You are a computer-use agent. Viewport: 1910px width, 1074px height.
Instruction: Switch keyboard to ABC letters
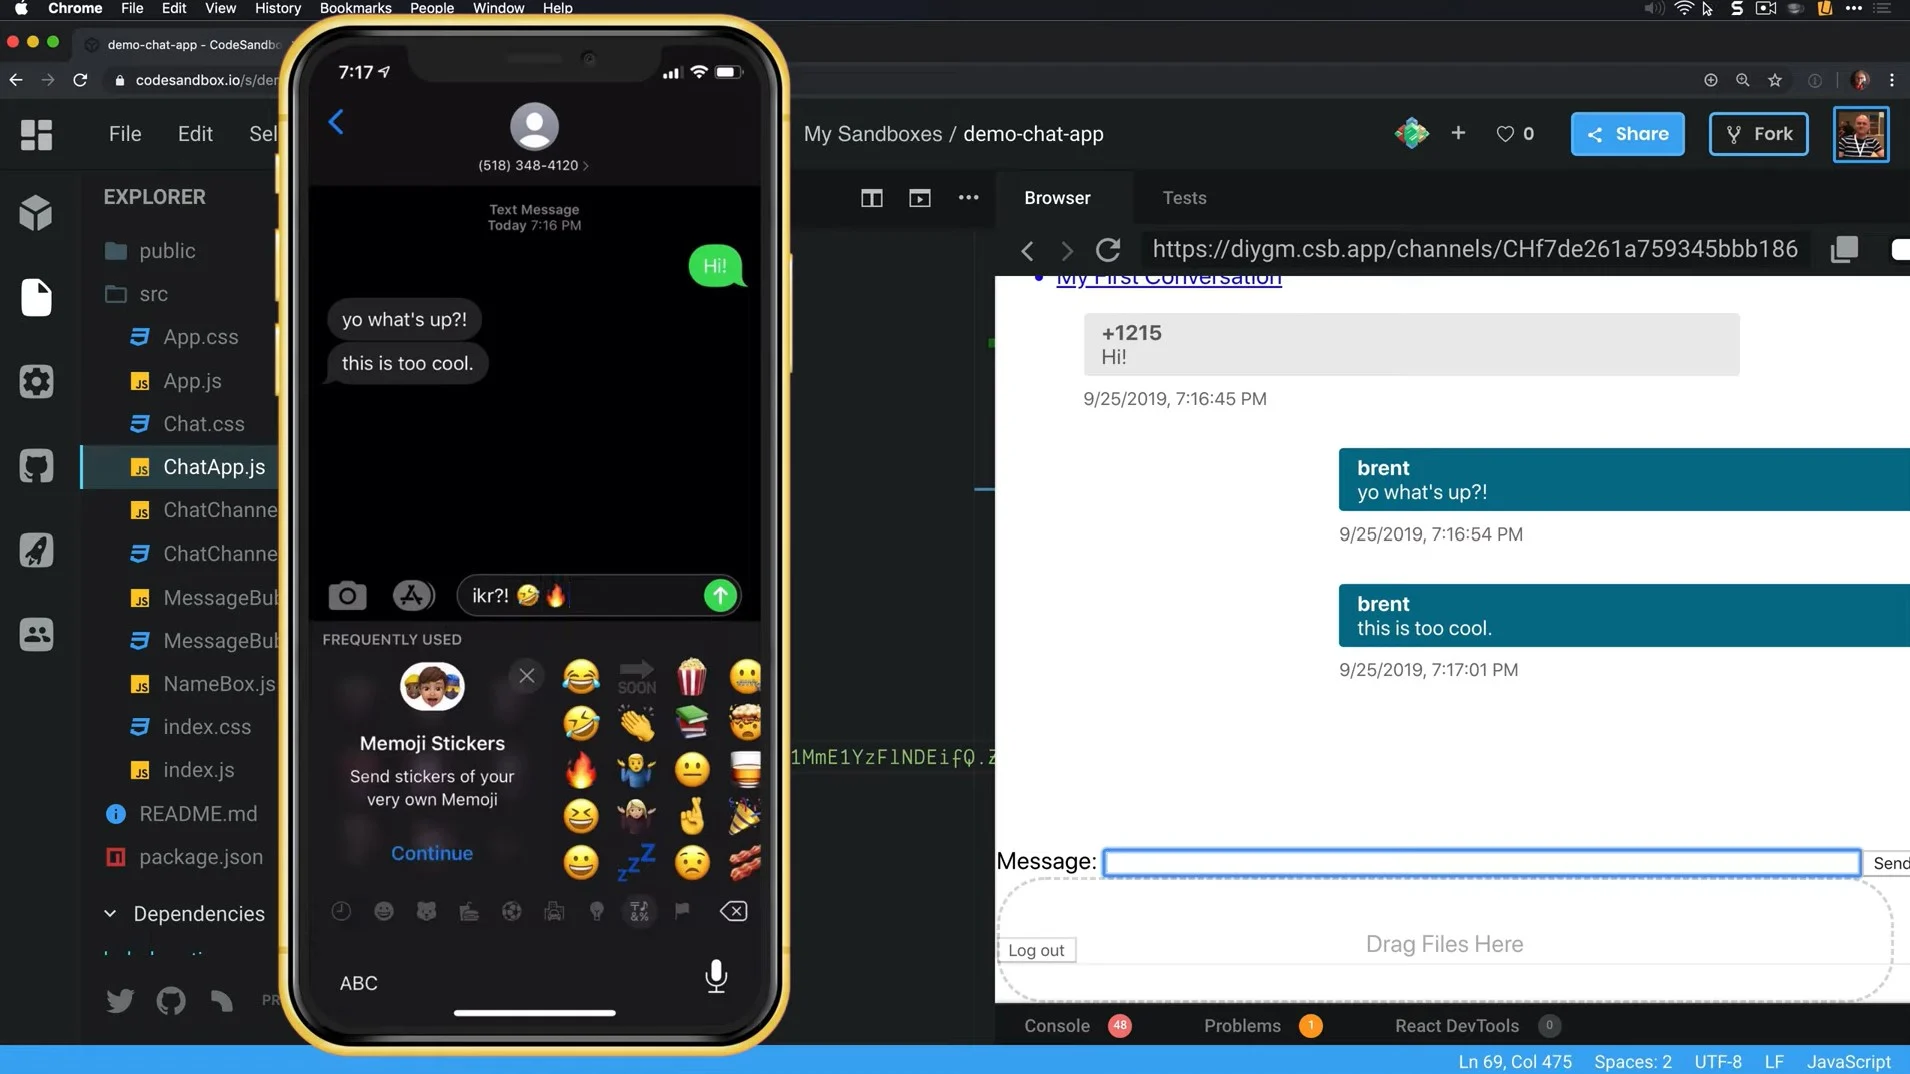pyautogui.click(x=358, y=983)
